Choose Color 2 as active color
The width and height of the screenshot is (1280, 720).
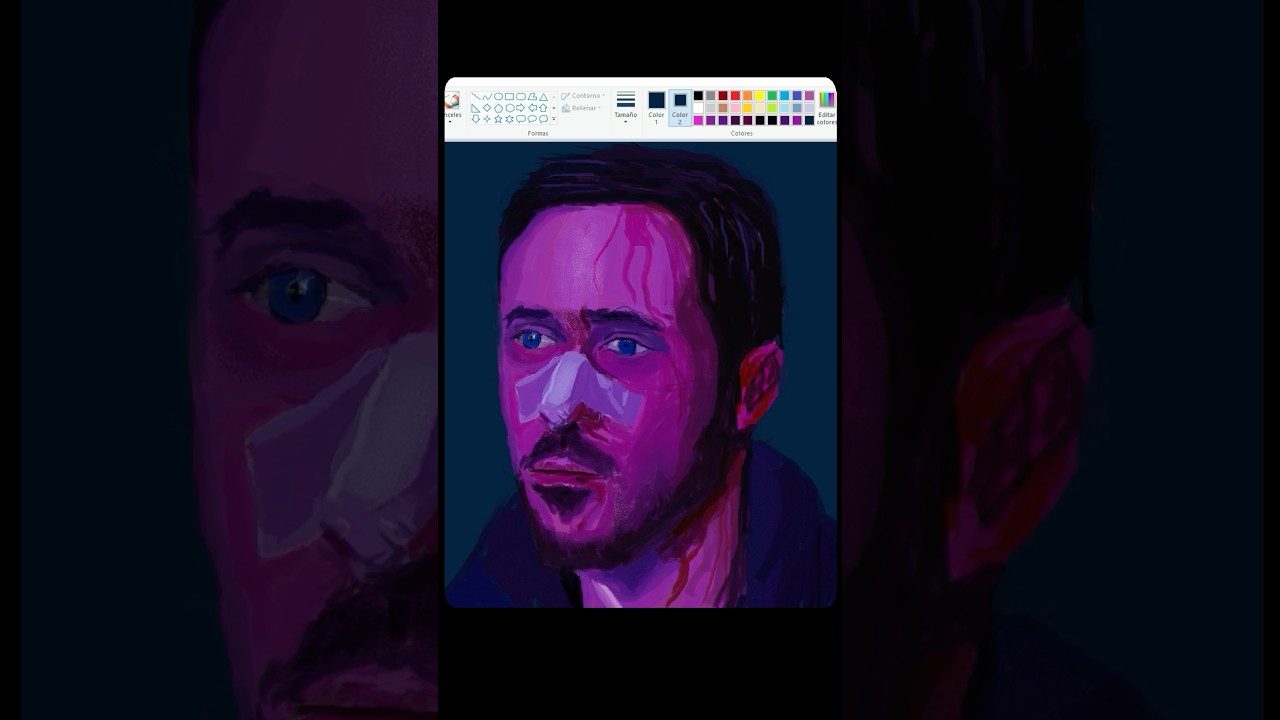click(x=680, y=107)
